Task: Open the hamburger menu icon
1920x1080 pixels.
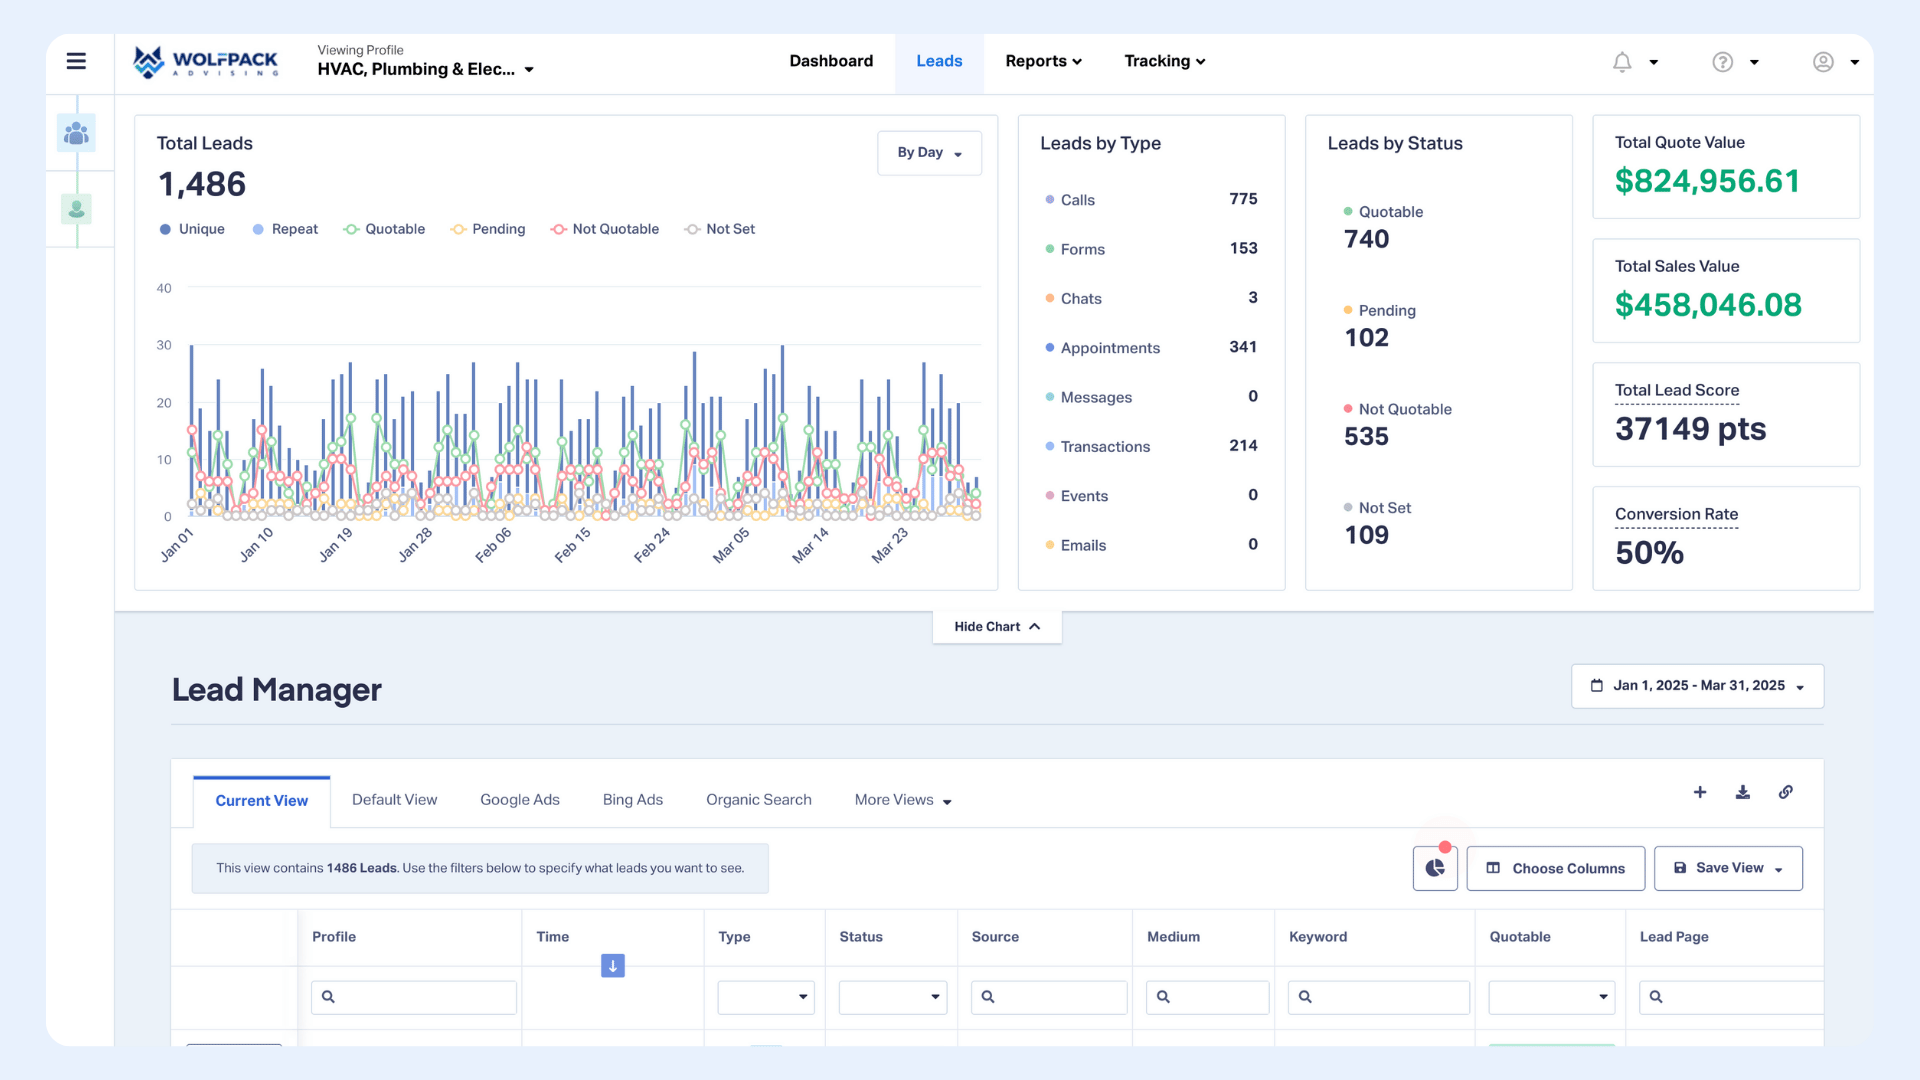Action: pyautogui.click(x=76, y=61)
